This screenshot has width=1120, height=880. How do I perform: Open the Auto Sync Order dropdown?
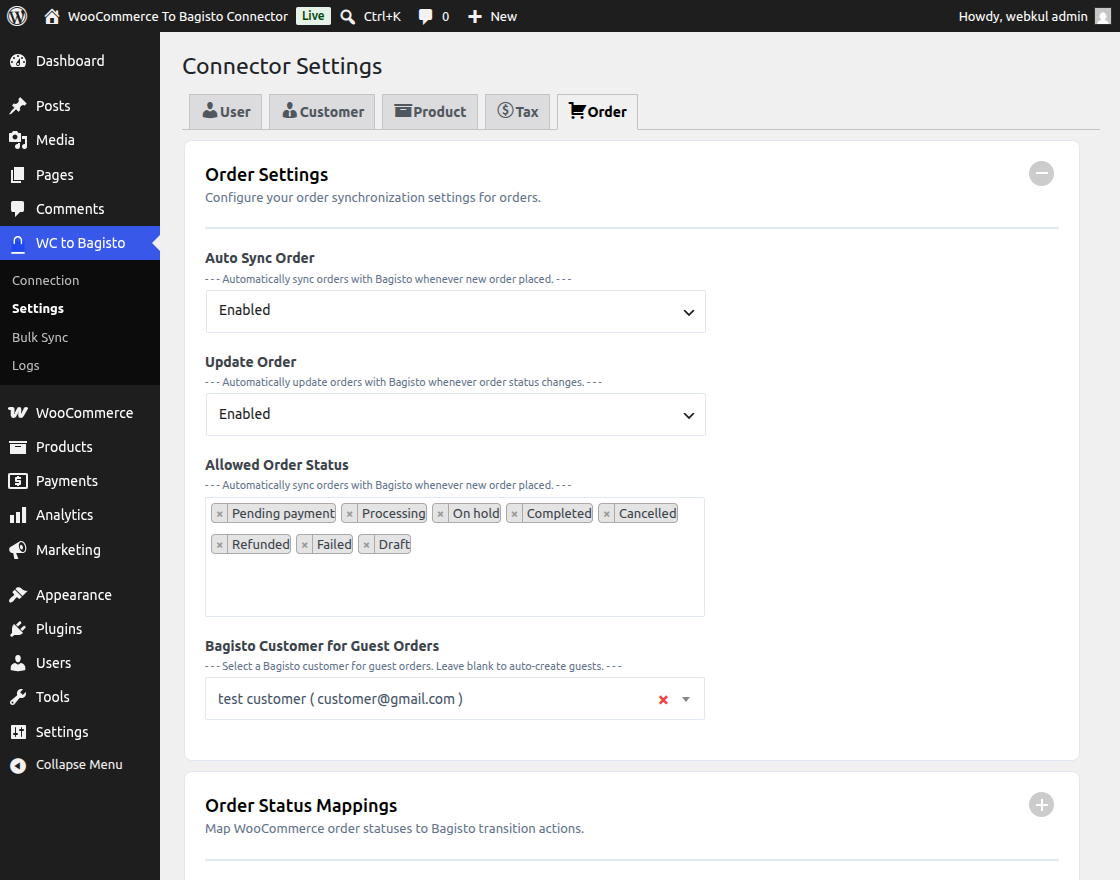coord(456,311)
